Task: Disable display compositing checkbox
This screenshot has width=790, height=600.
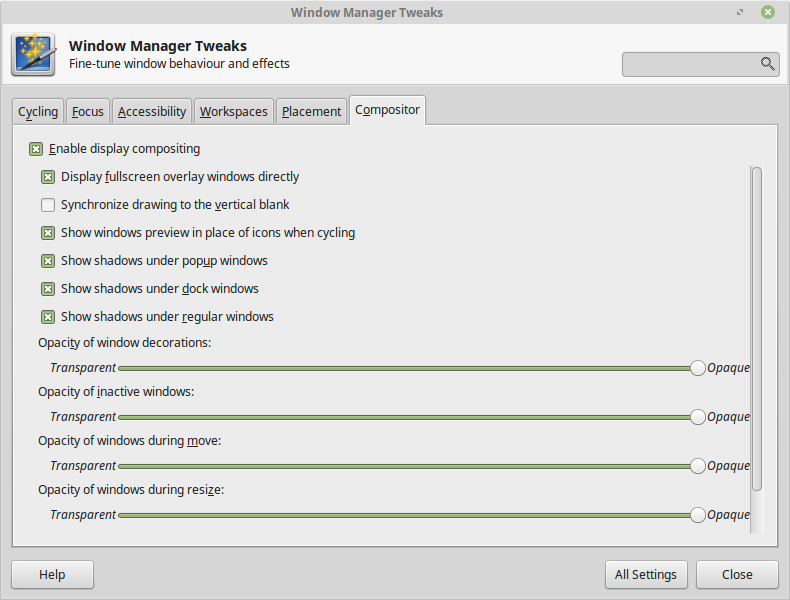Action: point(36,149)
